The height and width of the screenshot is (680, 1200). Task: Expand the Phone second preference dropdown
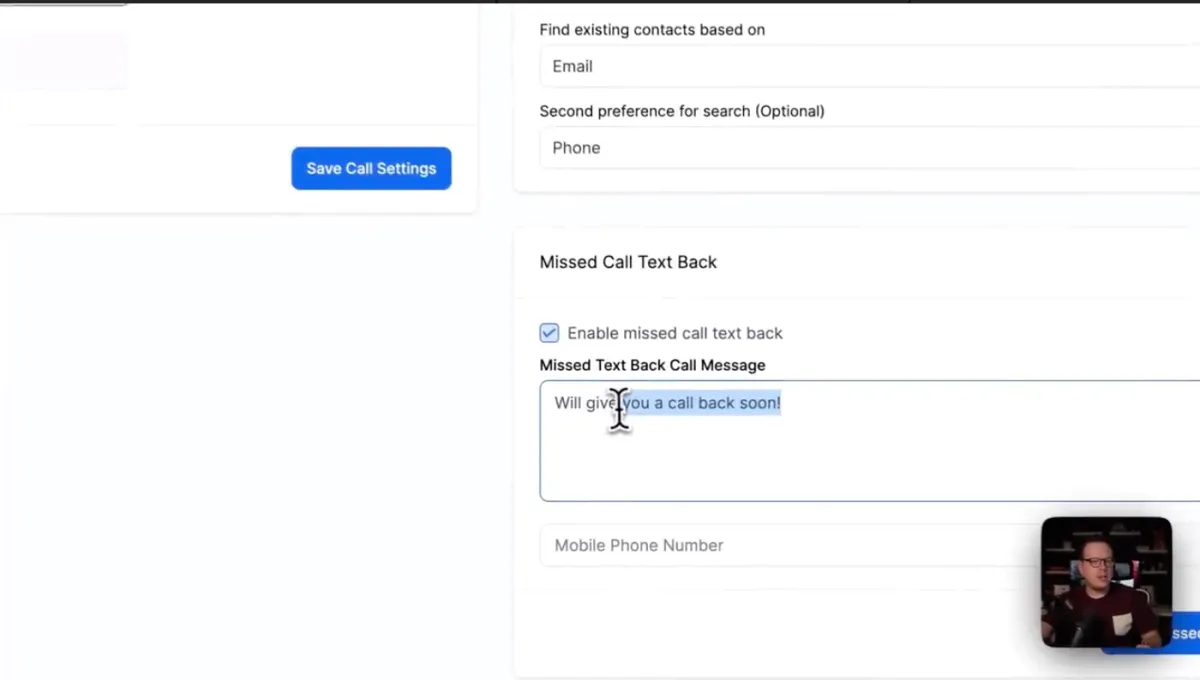point(870,147)
